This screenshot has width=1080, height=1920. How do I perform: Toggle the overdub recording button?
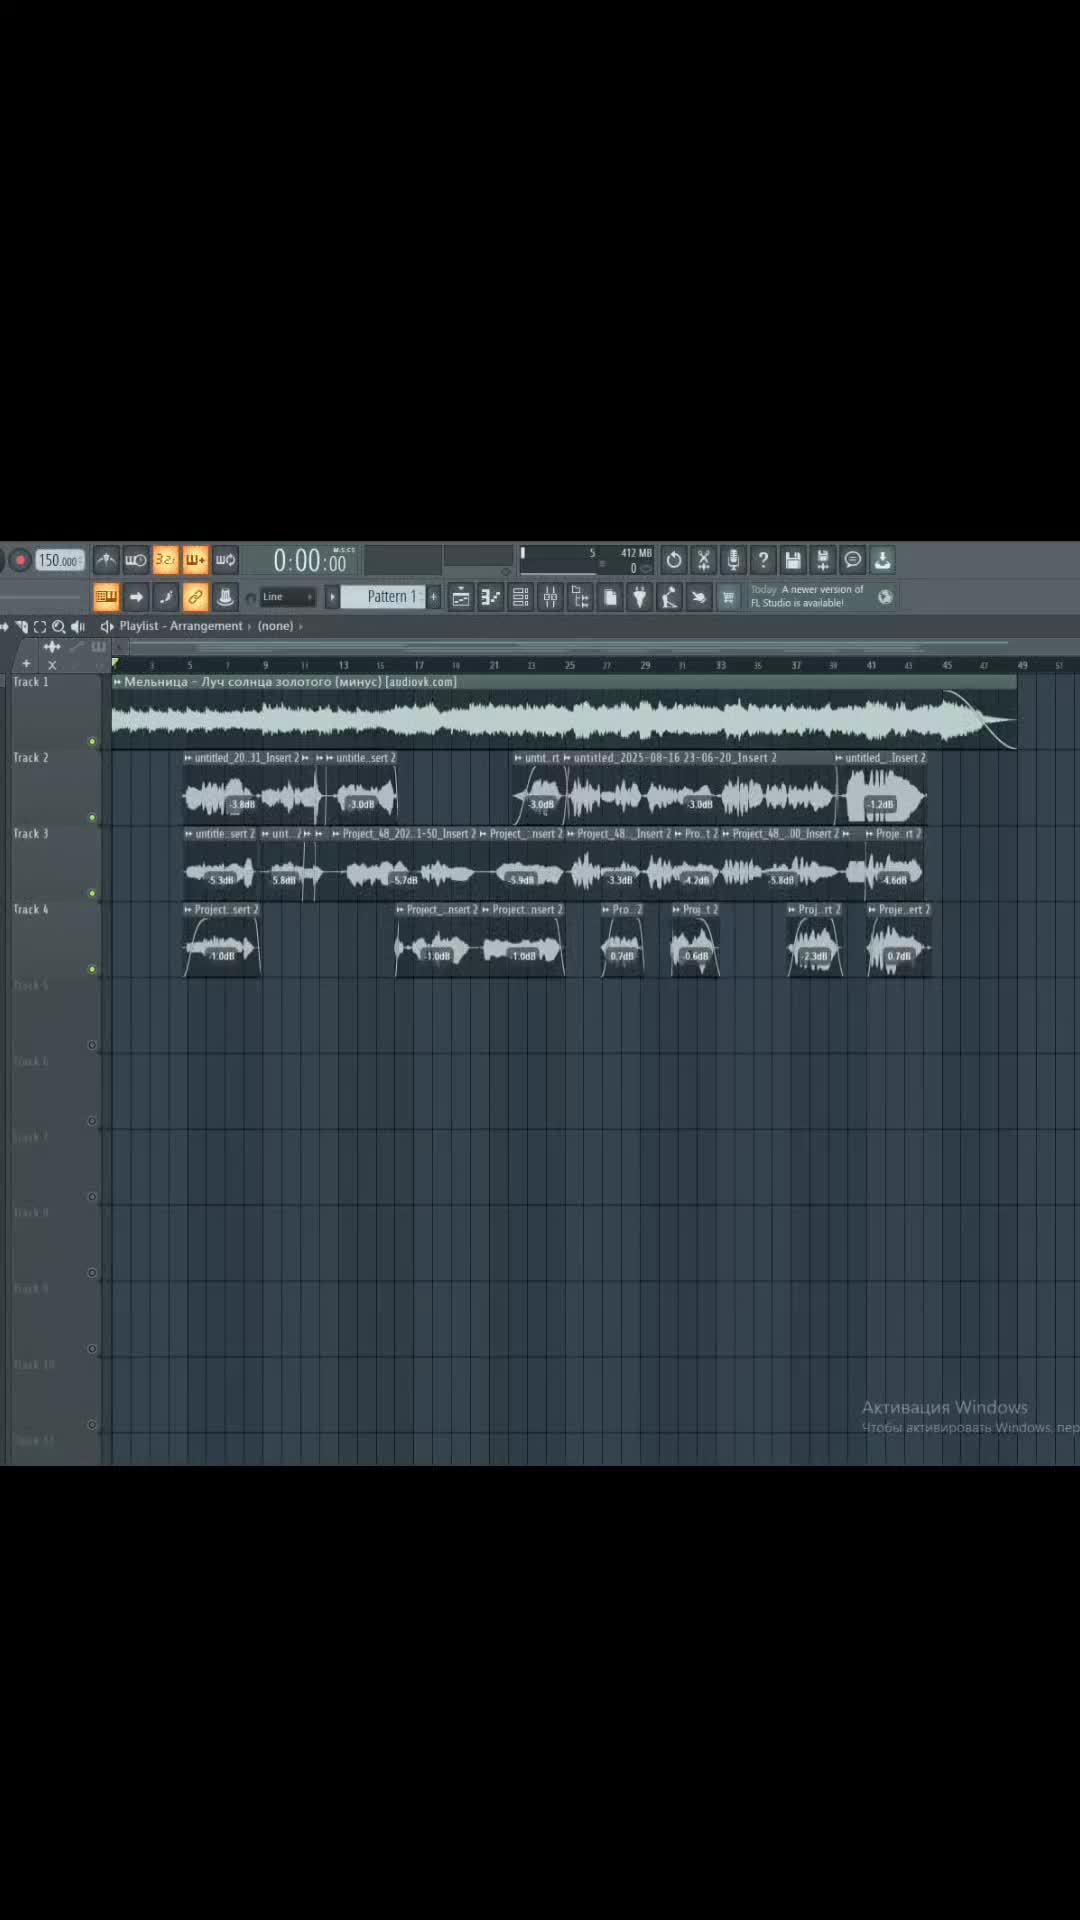coord(196,560)
